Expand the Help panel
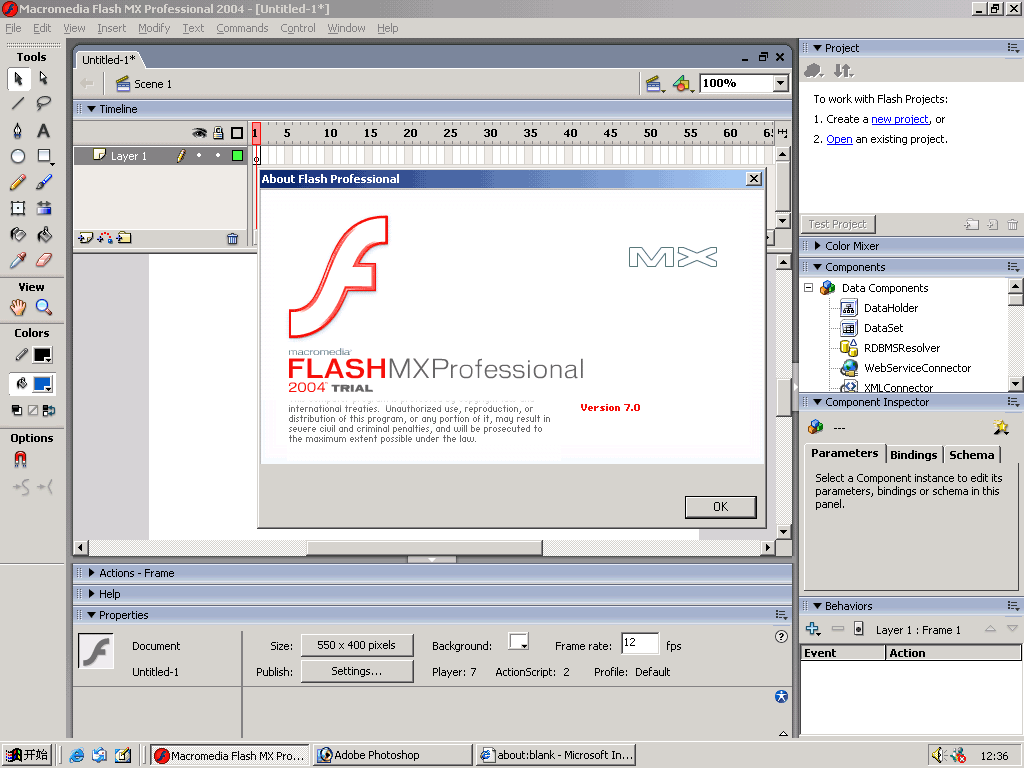Viewport: 1024px width, 768px height. [91, 594]
